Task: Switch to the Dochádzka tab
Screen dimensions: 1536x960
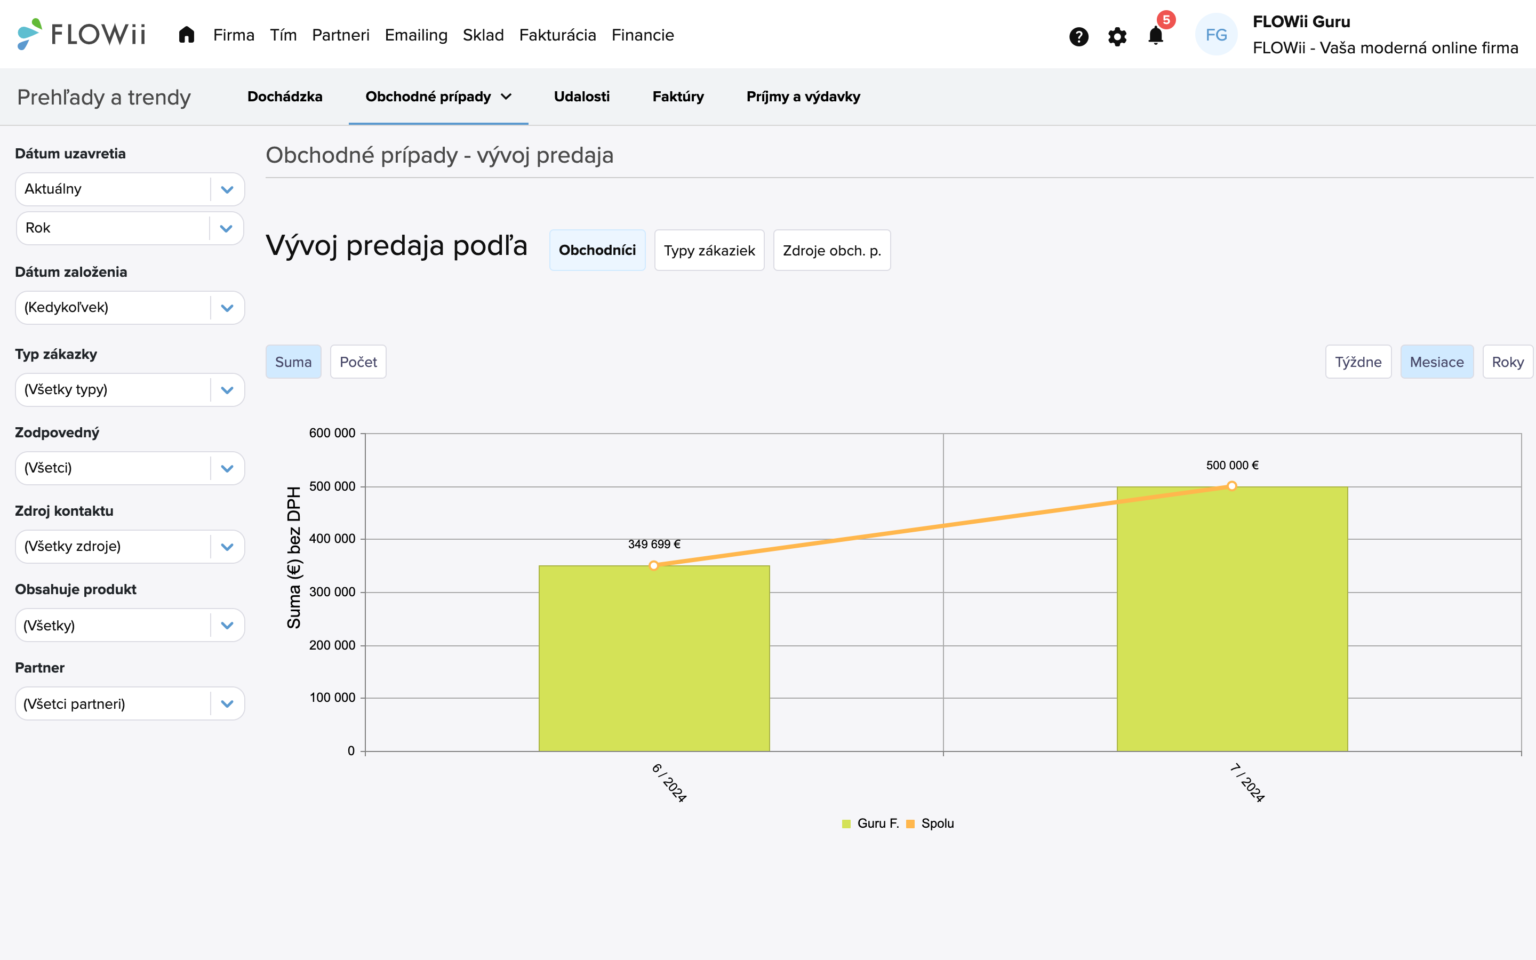Action: [x=285, y=97]
